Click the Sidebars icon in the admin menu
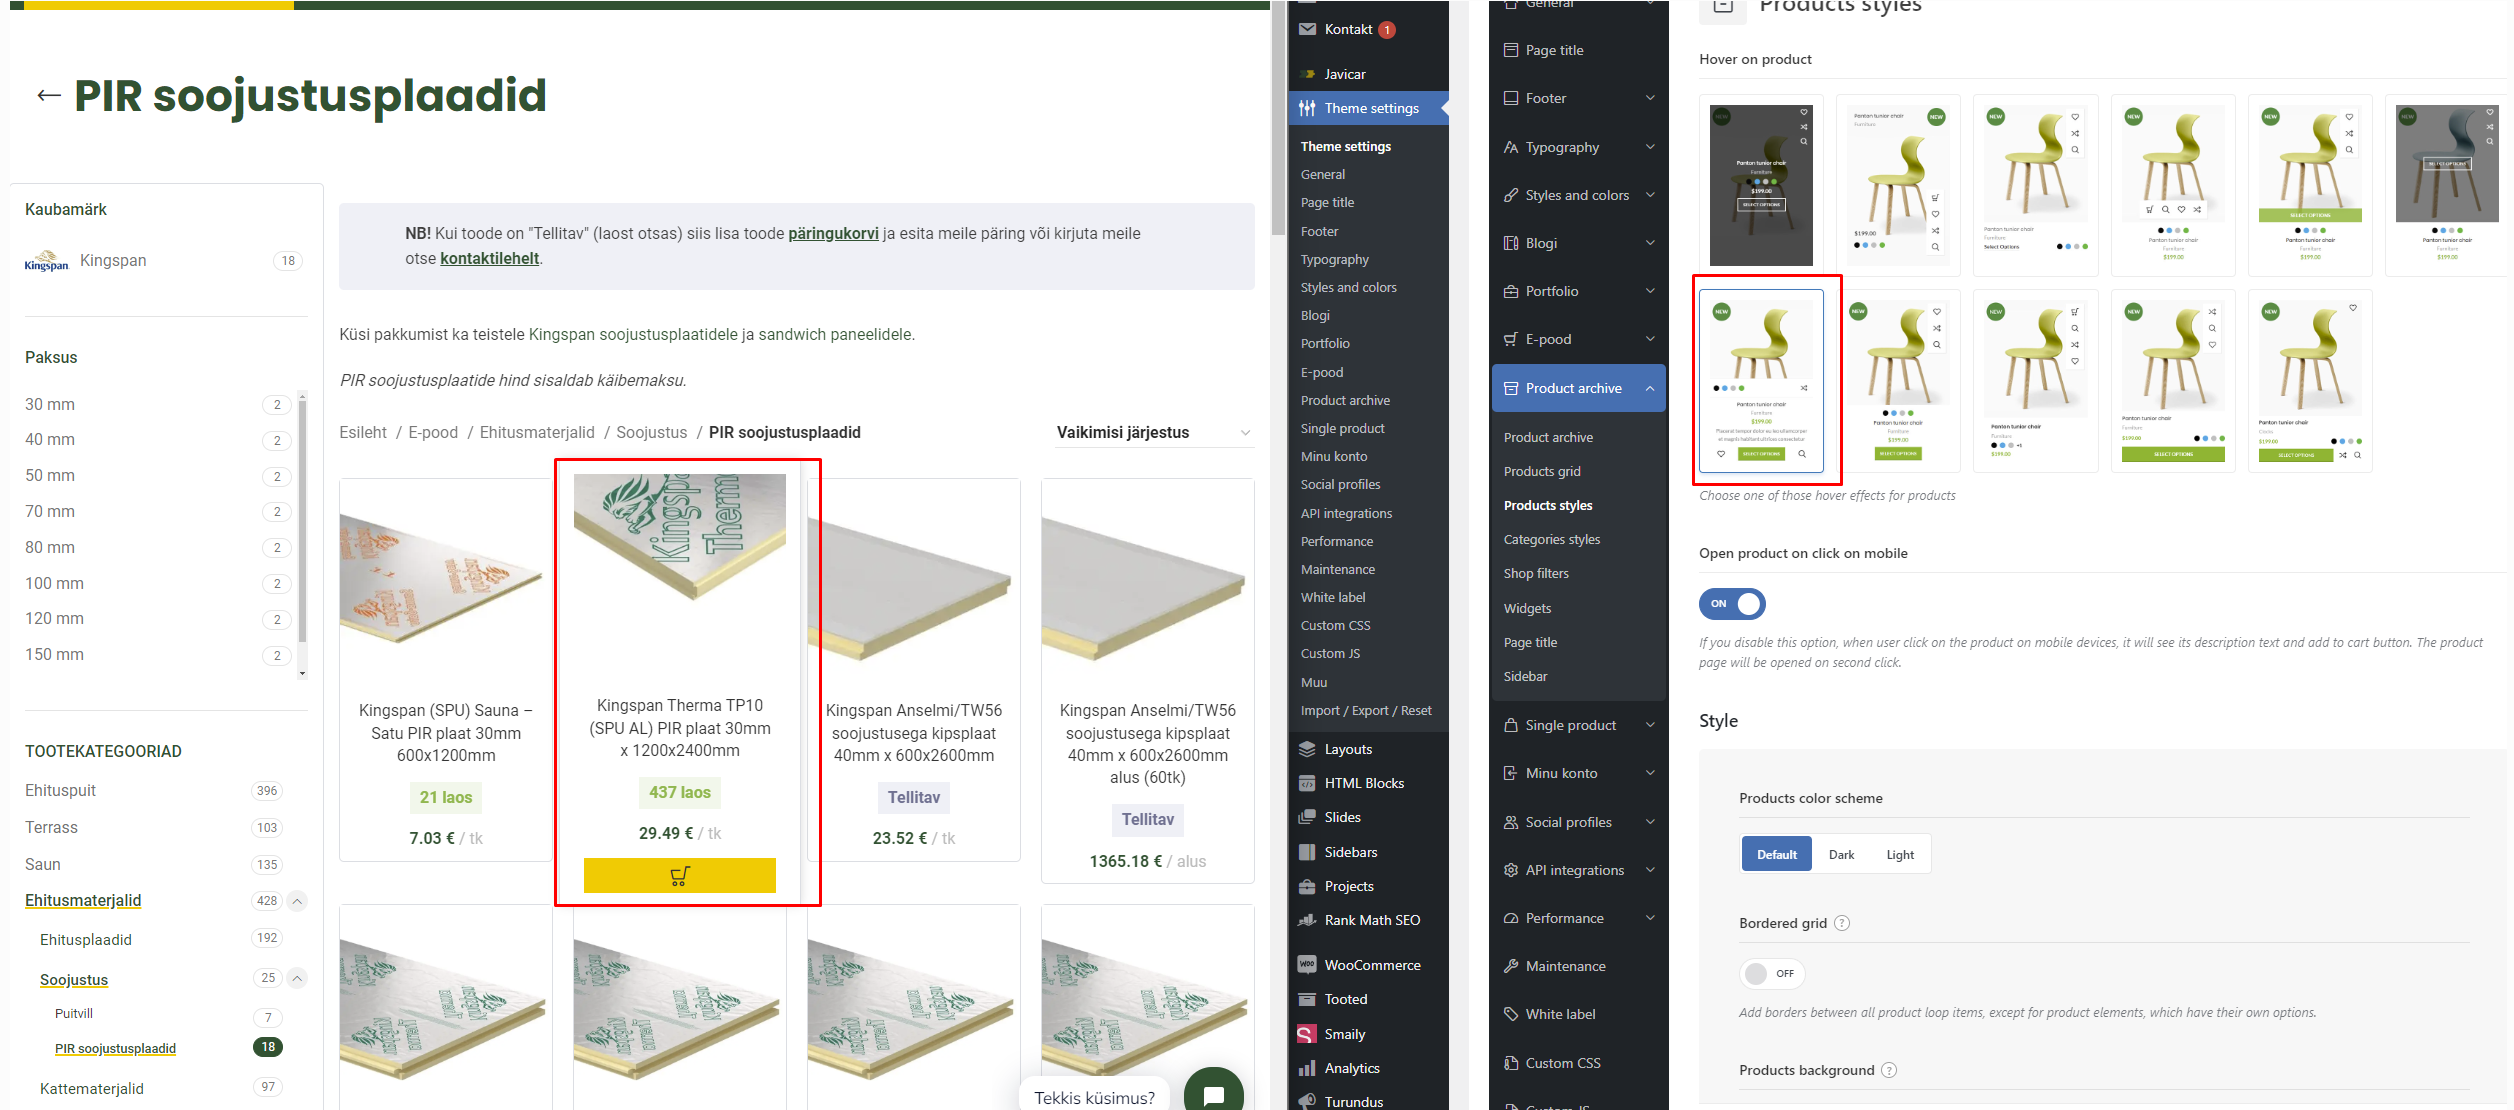 pos(1307,852)
